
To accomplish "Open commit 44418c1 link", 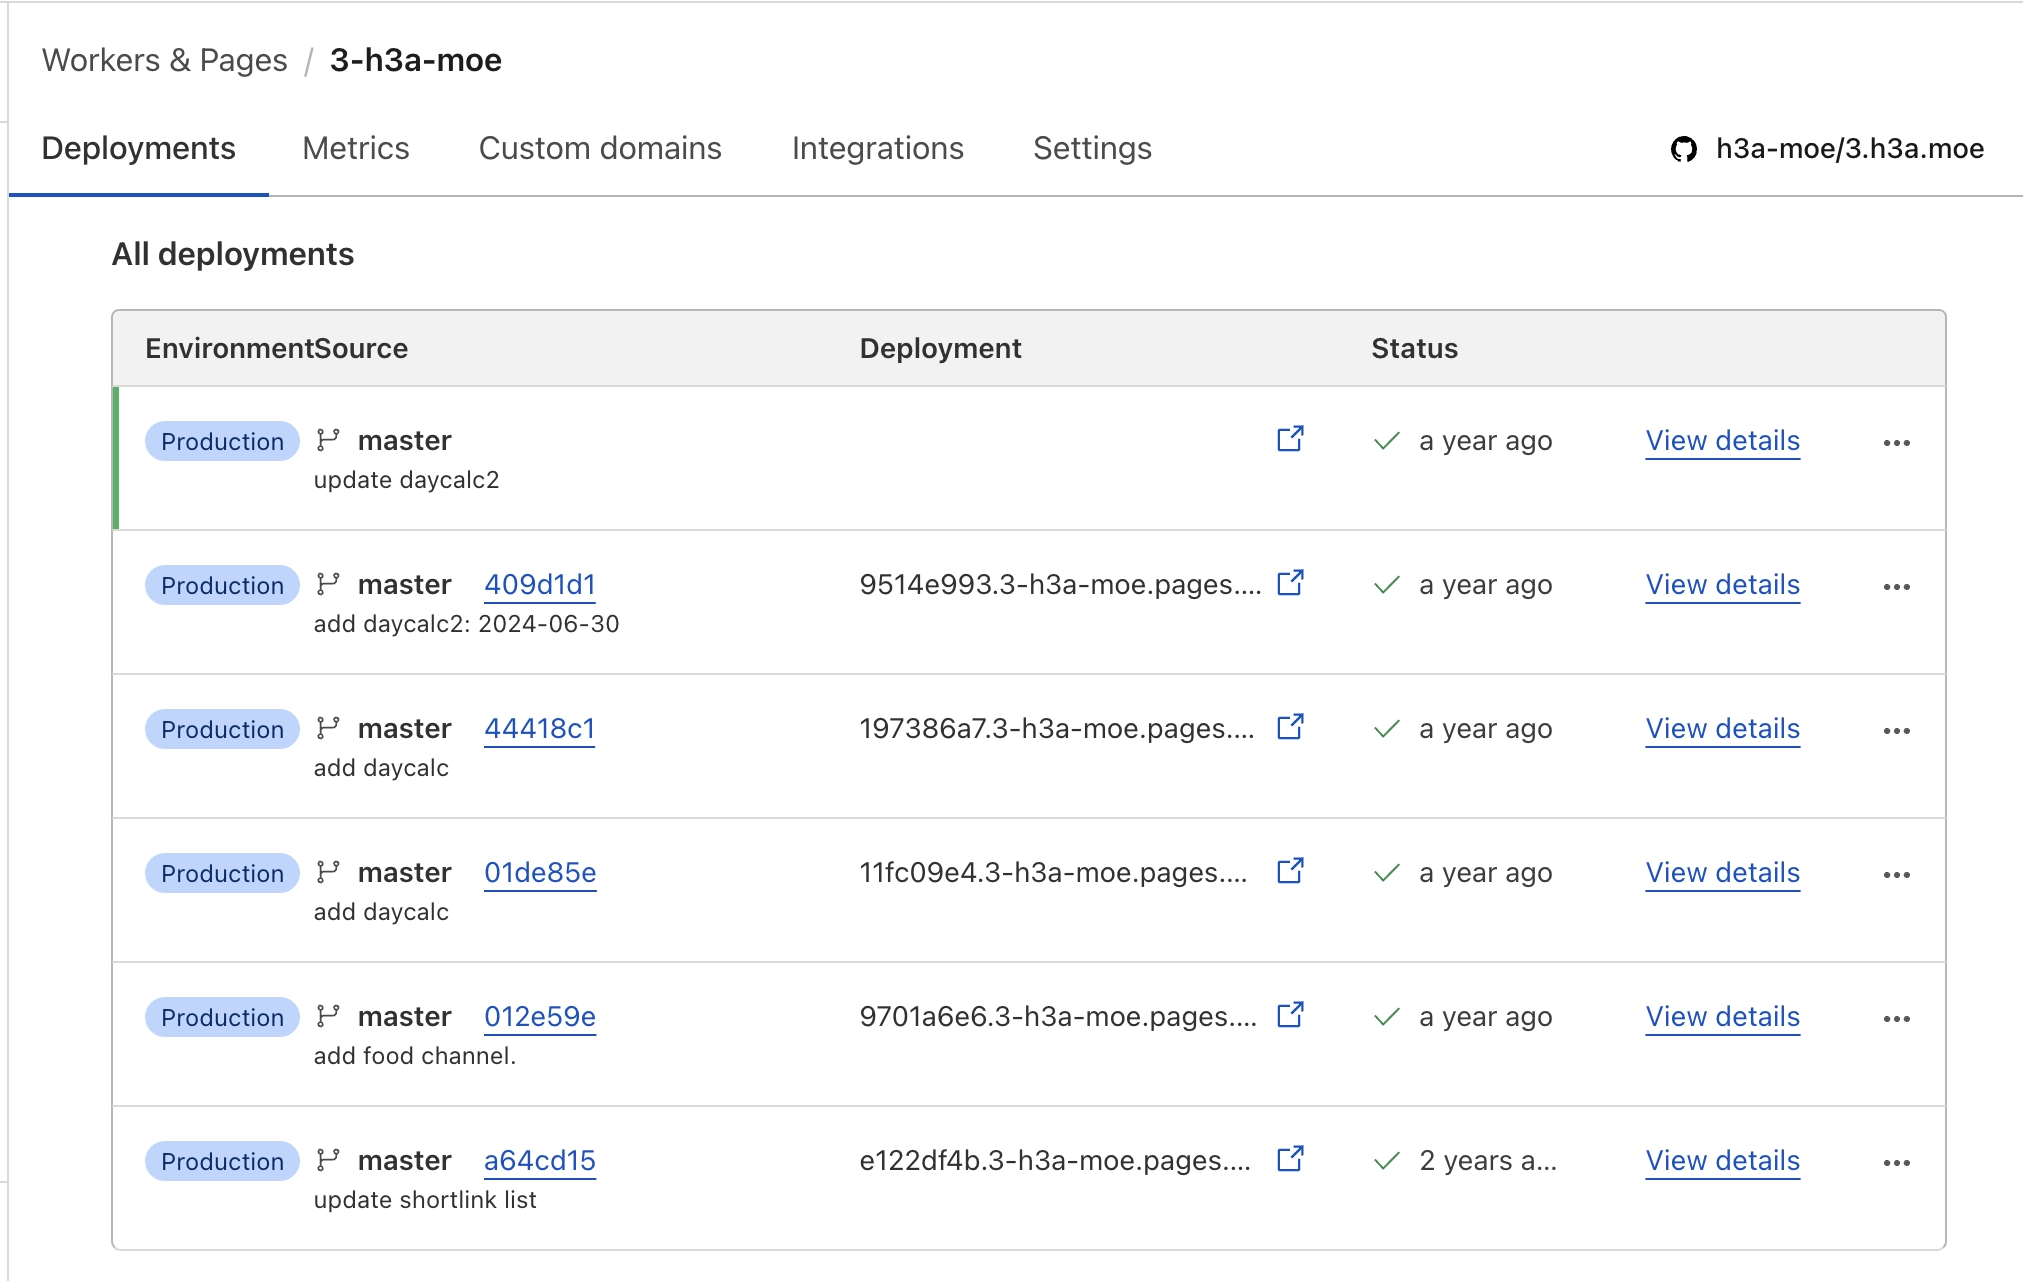I will 540,729.
